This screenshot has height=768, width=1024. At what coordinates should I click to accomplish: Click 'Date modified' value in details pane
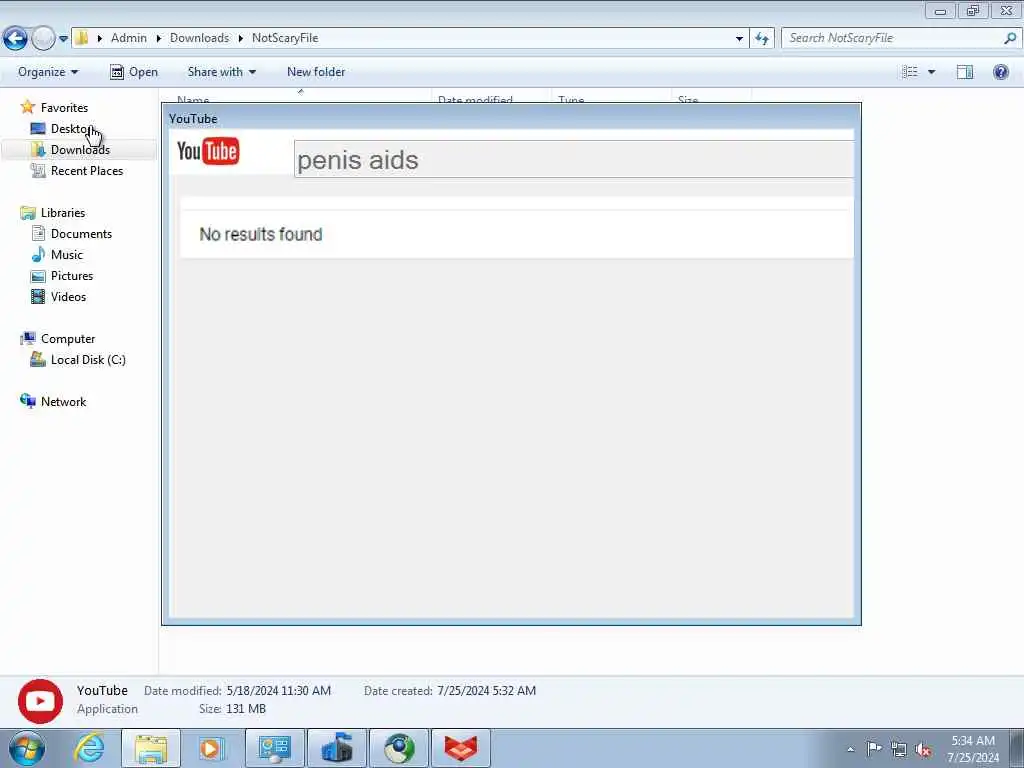pyautogui.click(x=279, y=690)
